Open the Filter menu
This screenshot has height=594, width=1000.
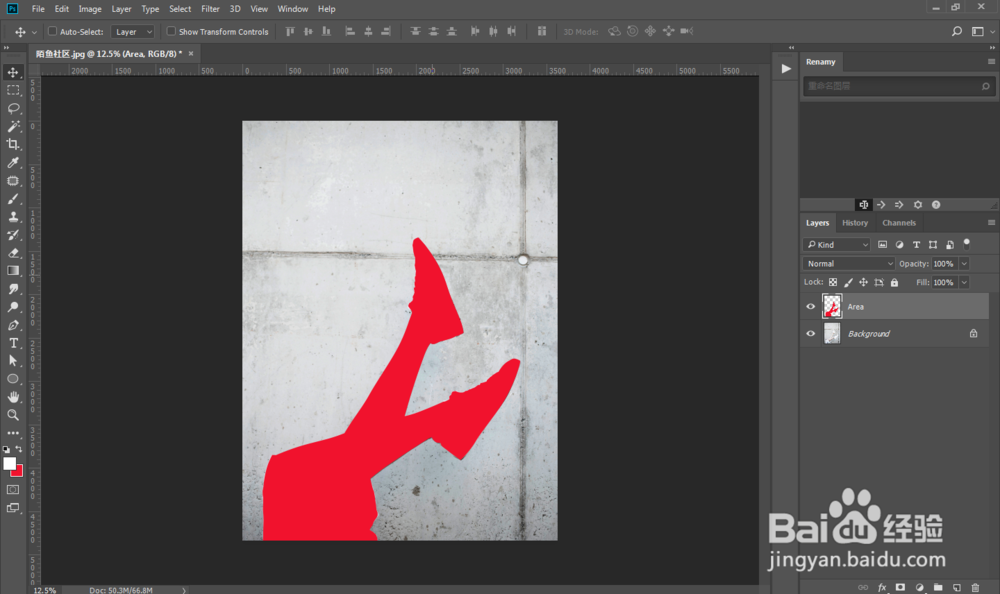tap(210, 9)
